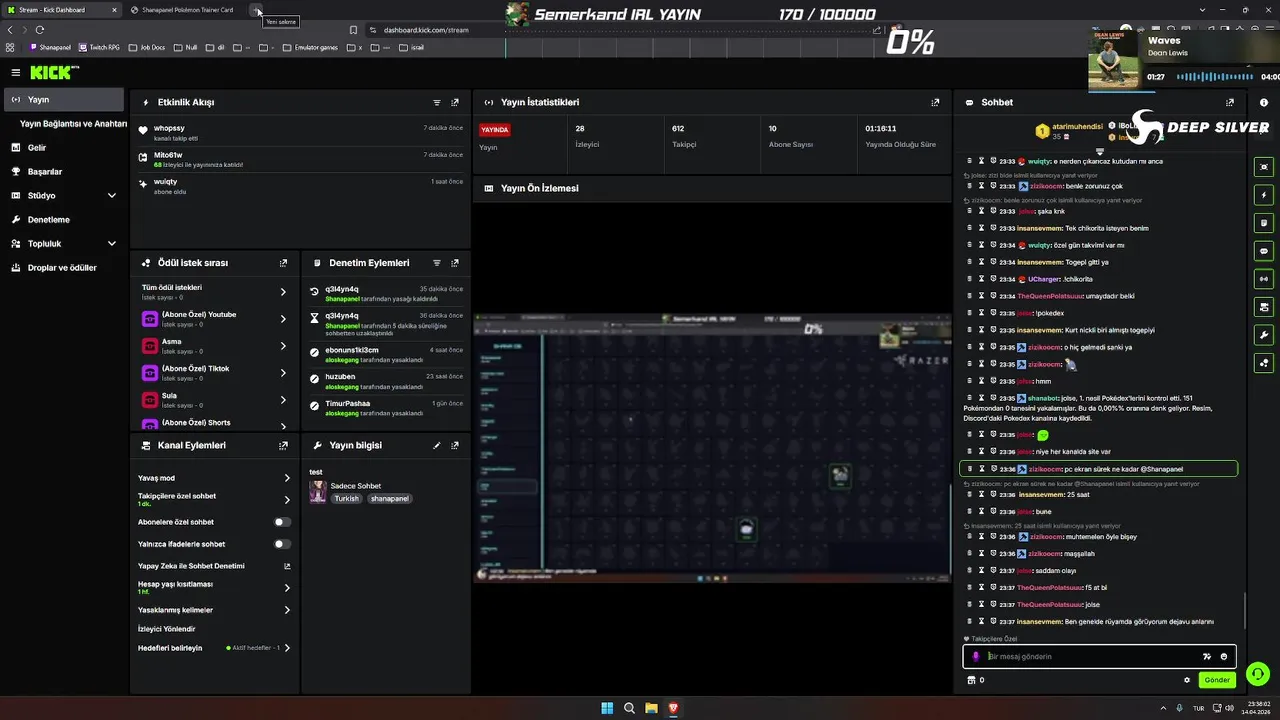Screen dimensions: 1280x720
Task: Click the broadcast signal icon in right rail
Action: tap(1264, 279)
